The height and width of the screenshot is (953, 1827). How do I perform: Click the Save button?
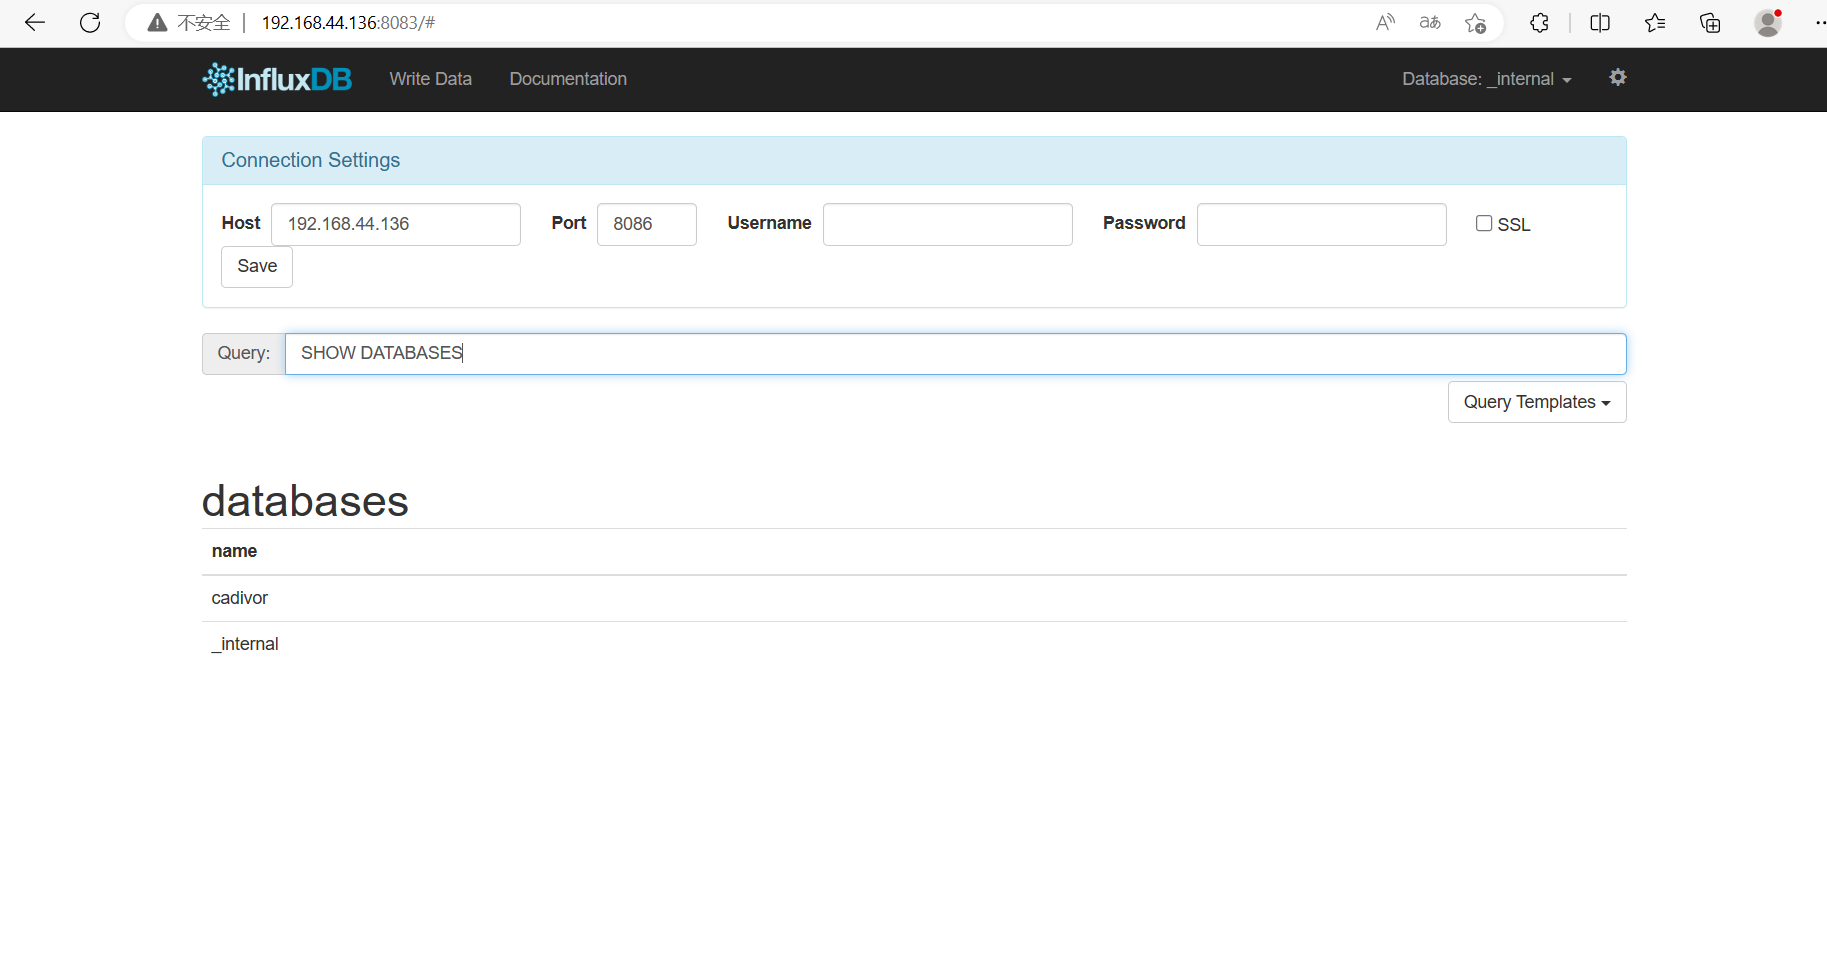tap(257, 266)
